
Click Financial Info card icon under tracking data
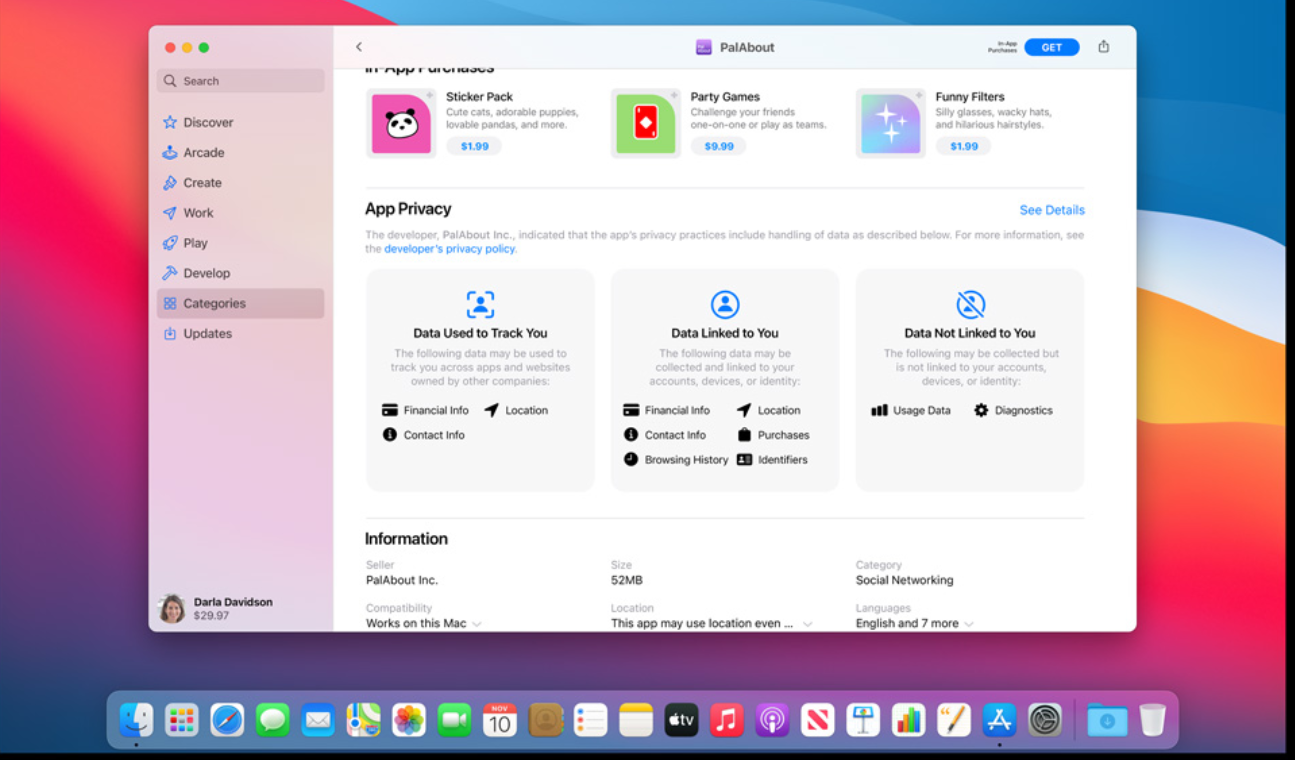(x=390, y=410)
